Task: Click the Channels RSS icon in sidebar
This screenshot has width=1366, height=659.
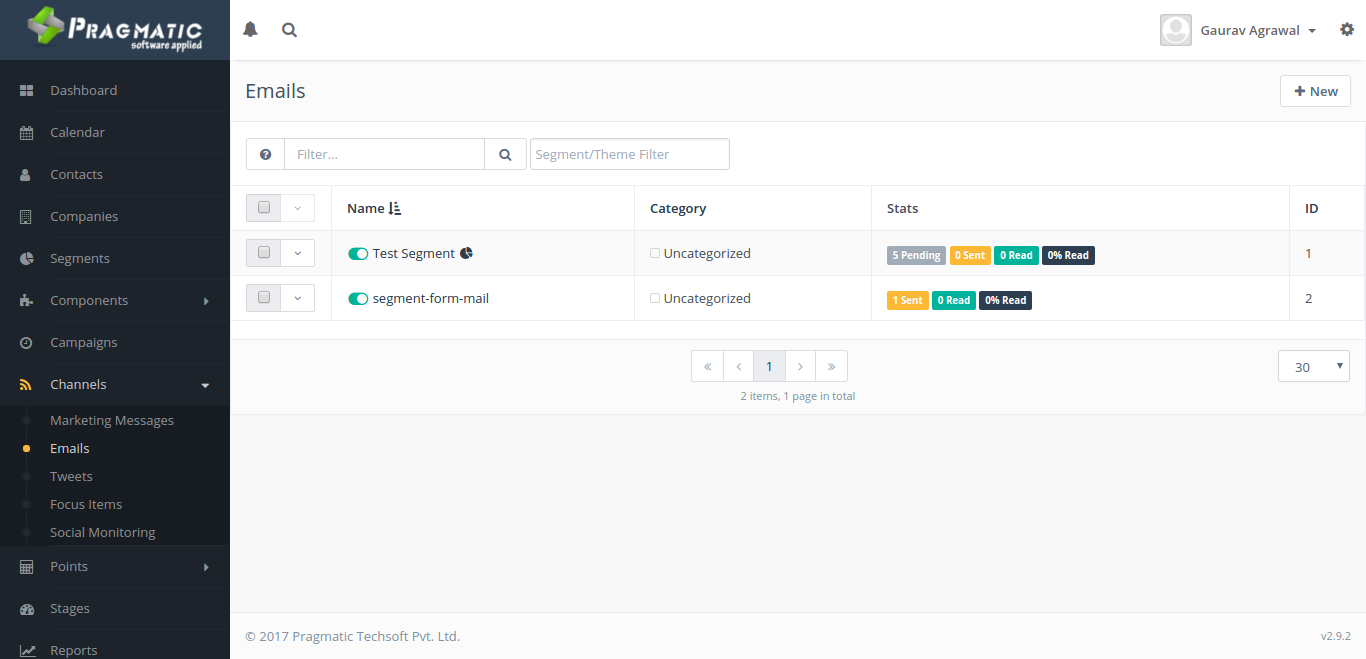Action: [x=27, y=384]
